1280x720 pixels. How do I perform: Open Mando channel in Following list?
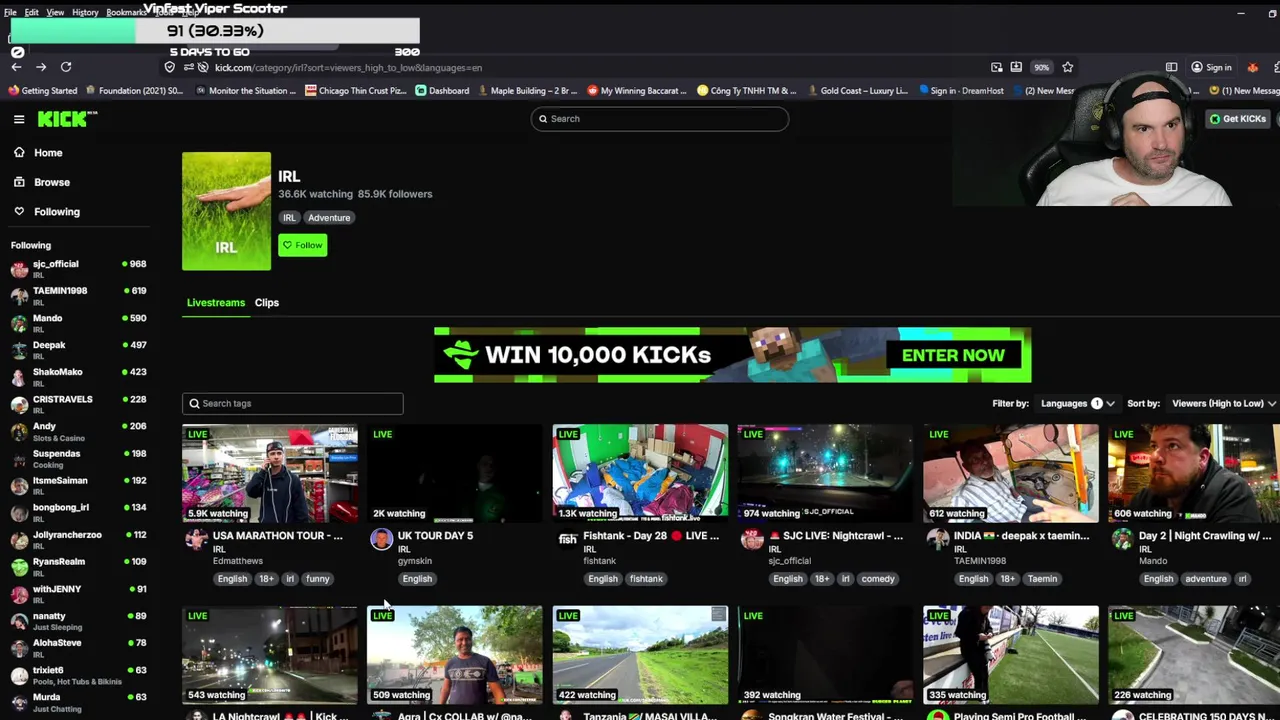click(x=78, y=322)
